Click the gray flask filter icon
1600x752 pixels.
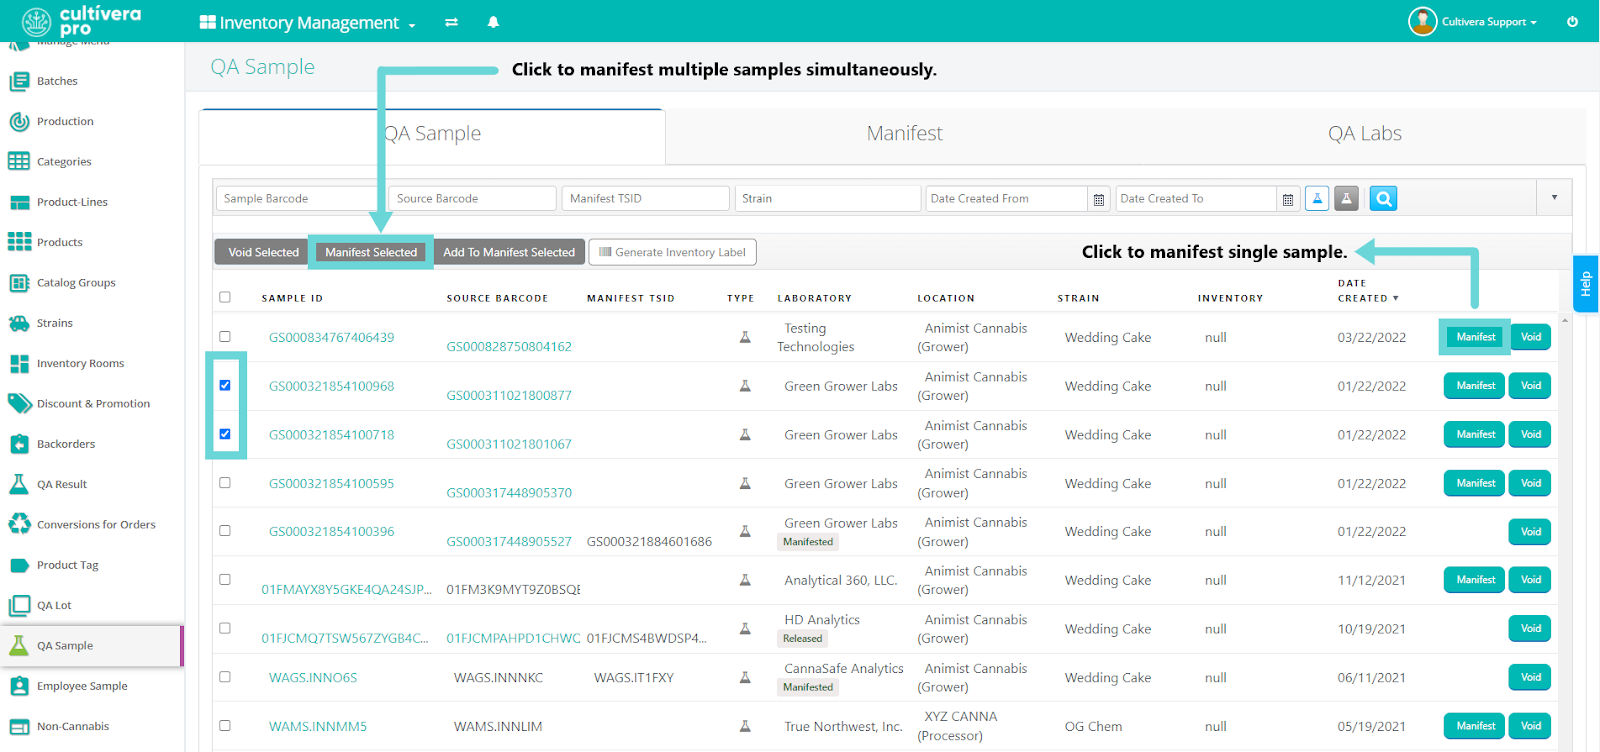[x=1346, y=199]
